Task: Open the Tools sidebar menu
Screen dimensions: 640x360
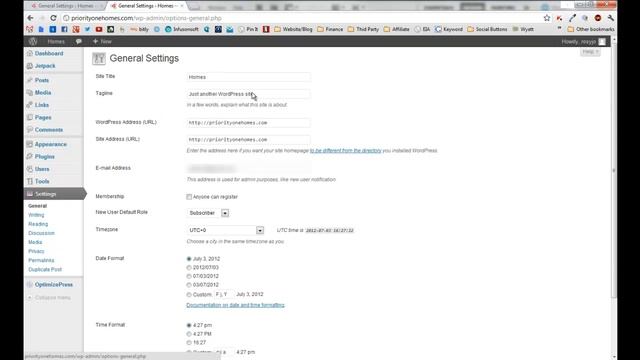Action: tap(42, 181)
